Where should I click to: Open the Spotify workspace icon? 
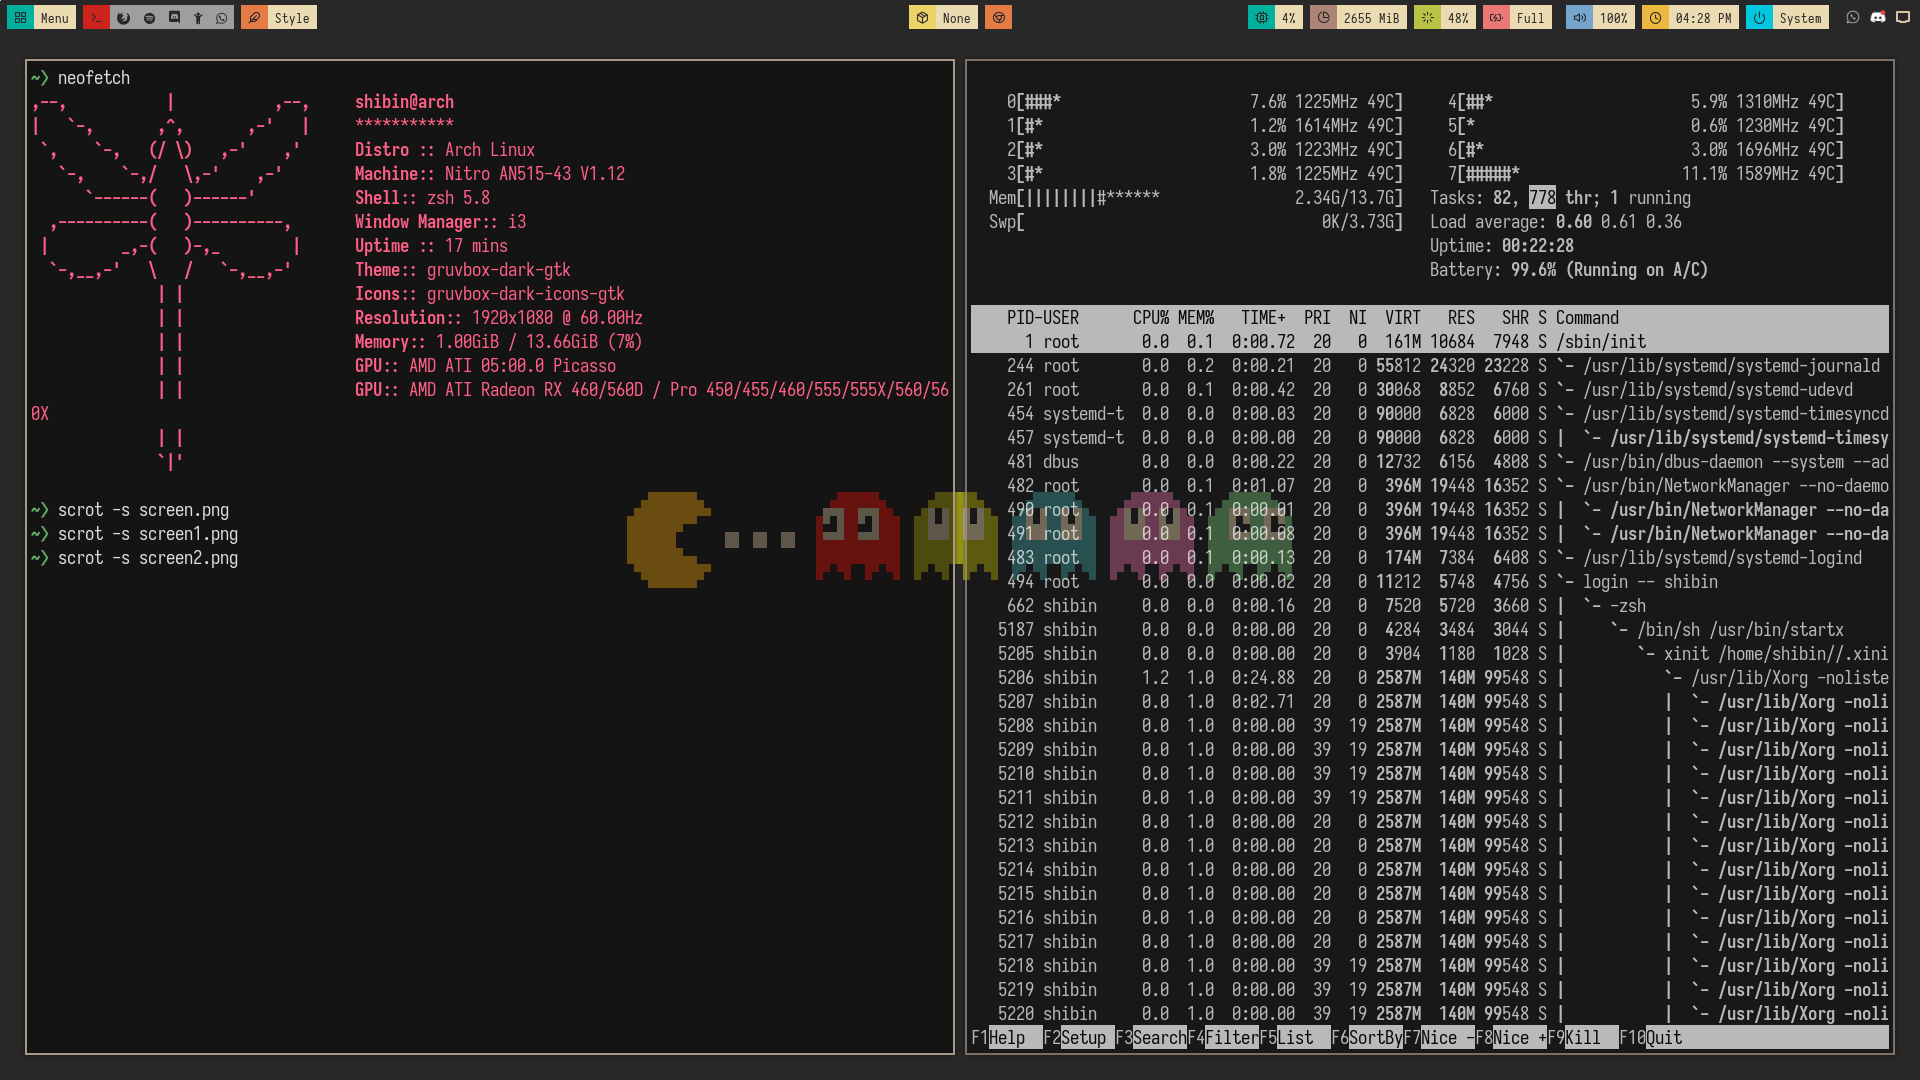[149, 18]
